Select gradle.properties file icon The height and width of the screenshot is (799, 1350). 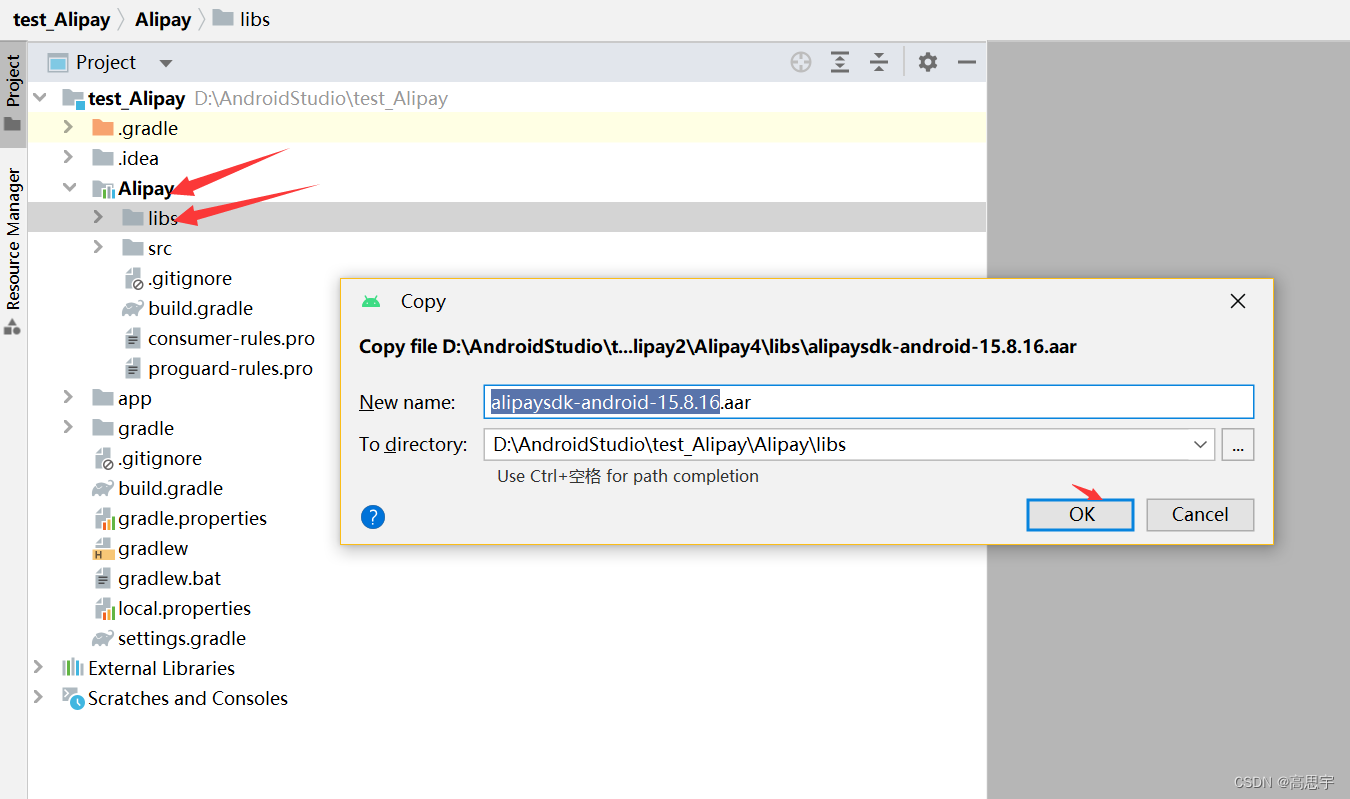click(104, 518)
